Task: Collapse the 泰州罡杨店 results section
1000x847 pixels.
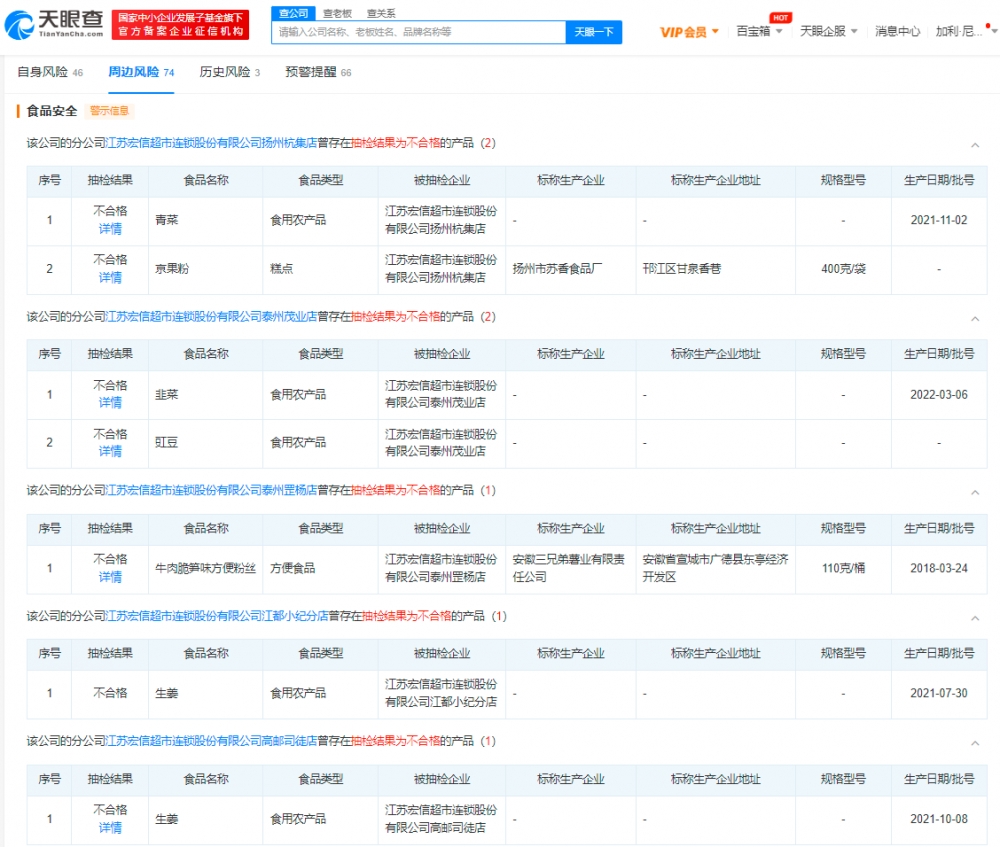Action: 974,493
